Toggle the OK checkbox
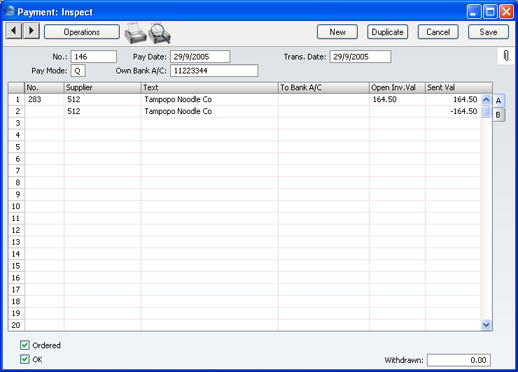The width and height of the screenshot is (518, 372). coord(25,359)
